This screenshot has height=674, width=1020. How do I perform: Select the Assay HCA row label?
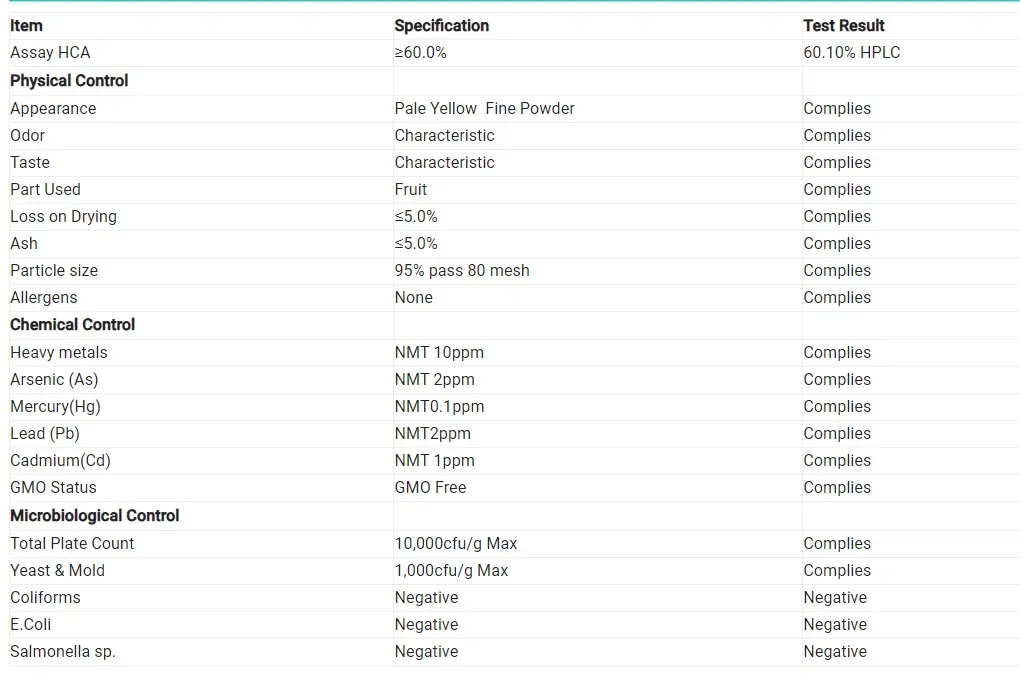click(50, 53)
